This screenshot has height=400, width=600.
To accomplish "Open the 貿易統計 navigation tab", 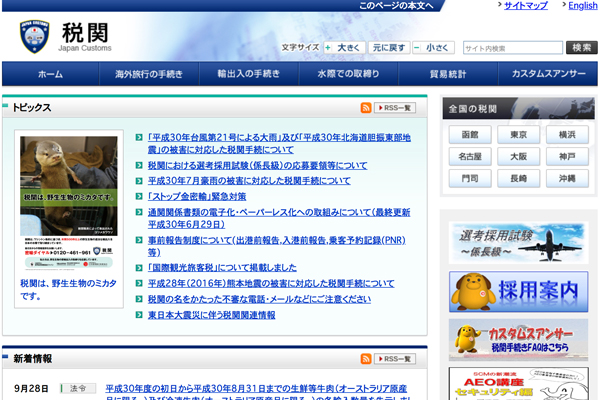I will click(x=448, y=74).
